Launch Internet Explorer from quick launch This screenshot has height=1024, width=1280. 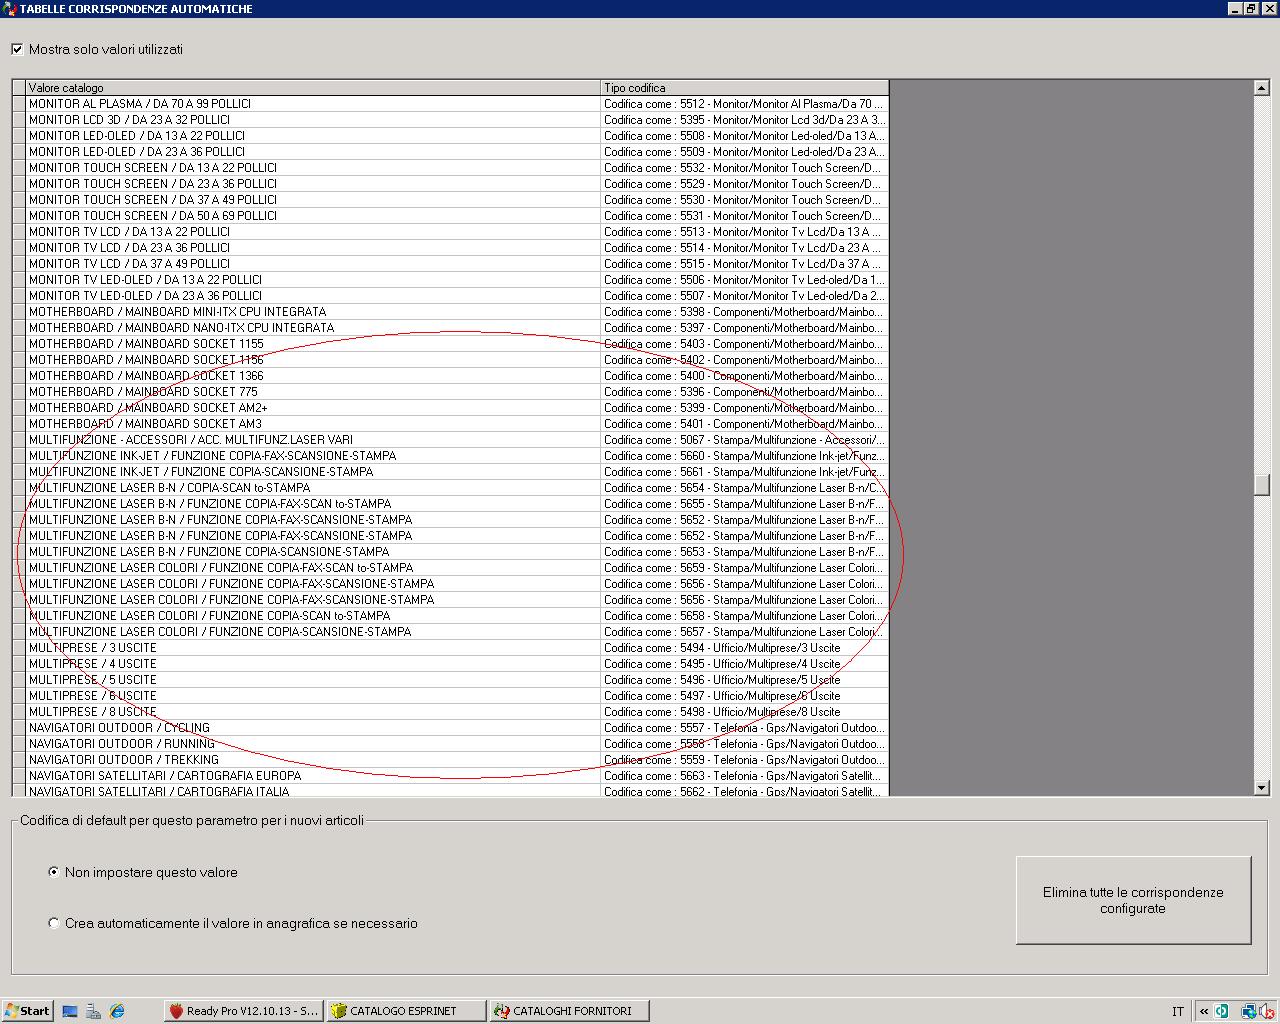117,1011
